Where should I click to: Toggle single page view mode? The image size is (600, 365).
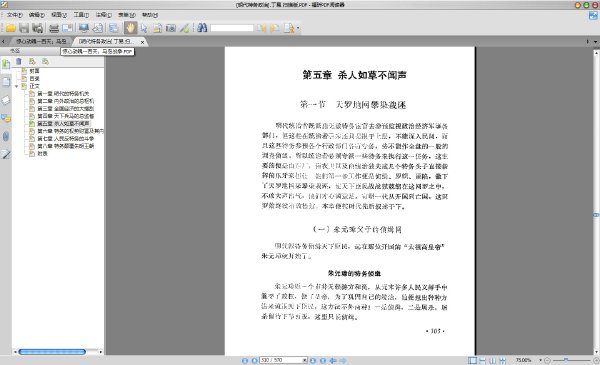pos(473,360)
